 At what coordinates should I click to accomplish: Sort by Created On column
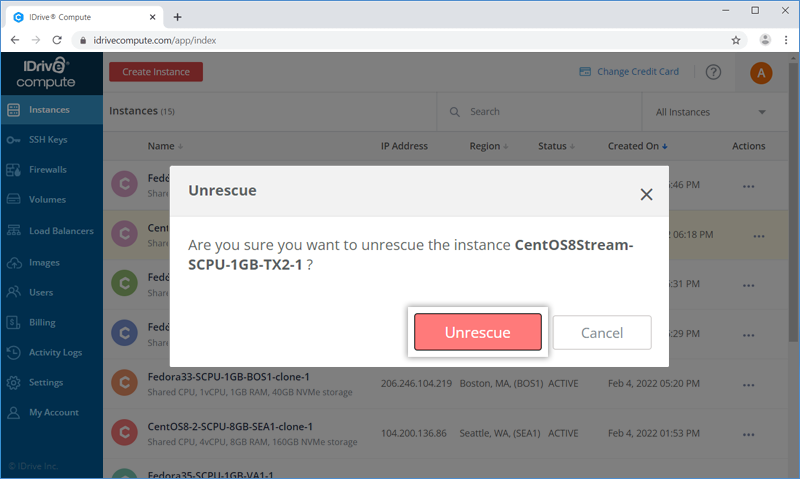pos(637,146)
